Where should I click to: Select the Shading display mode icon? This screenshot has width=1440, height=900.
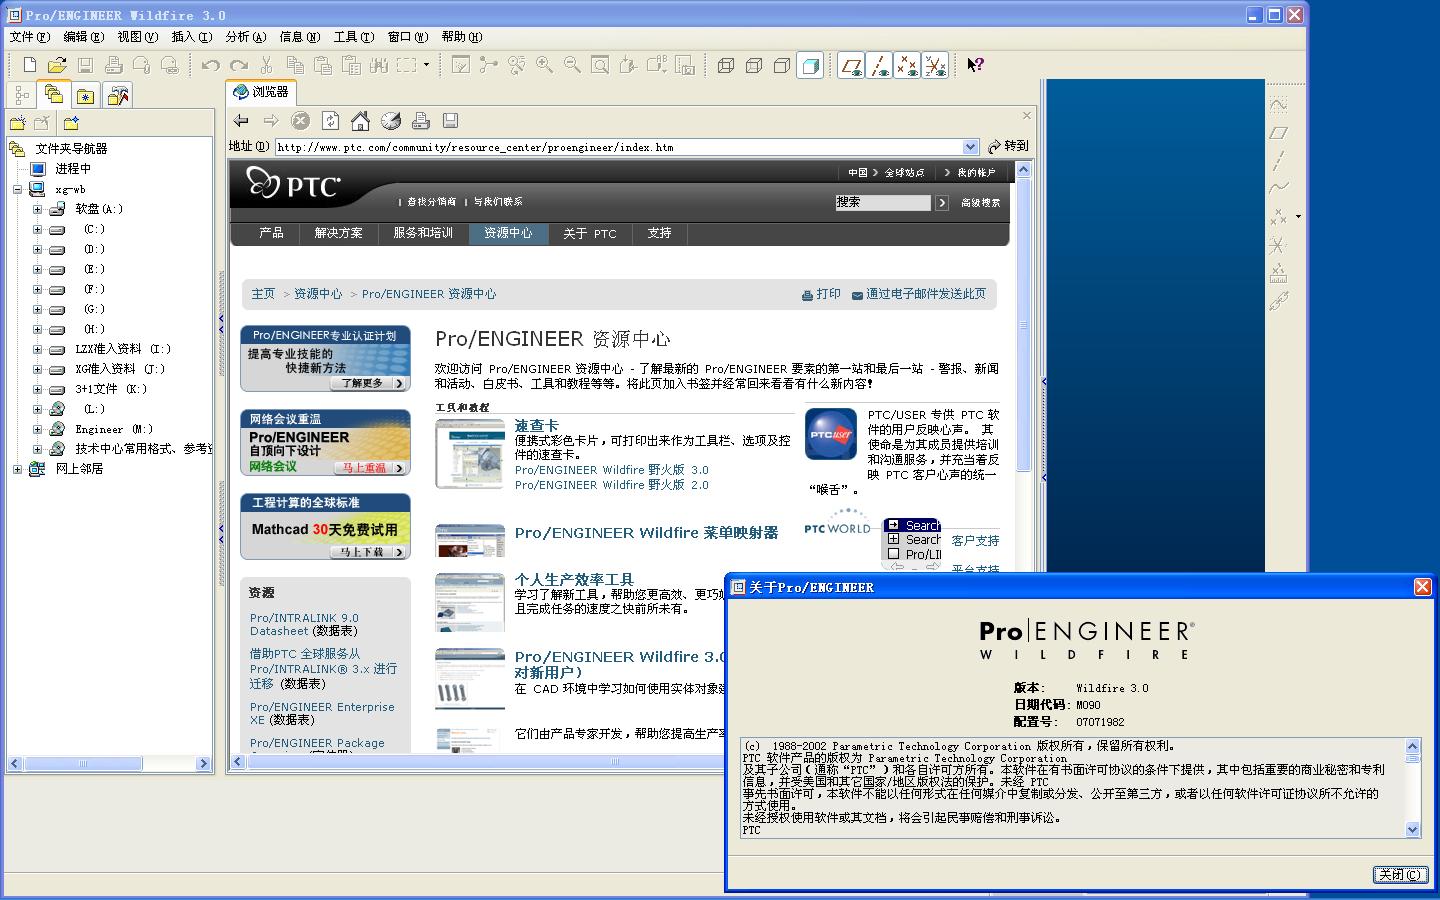pos(810,65)
